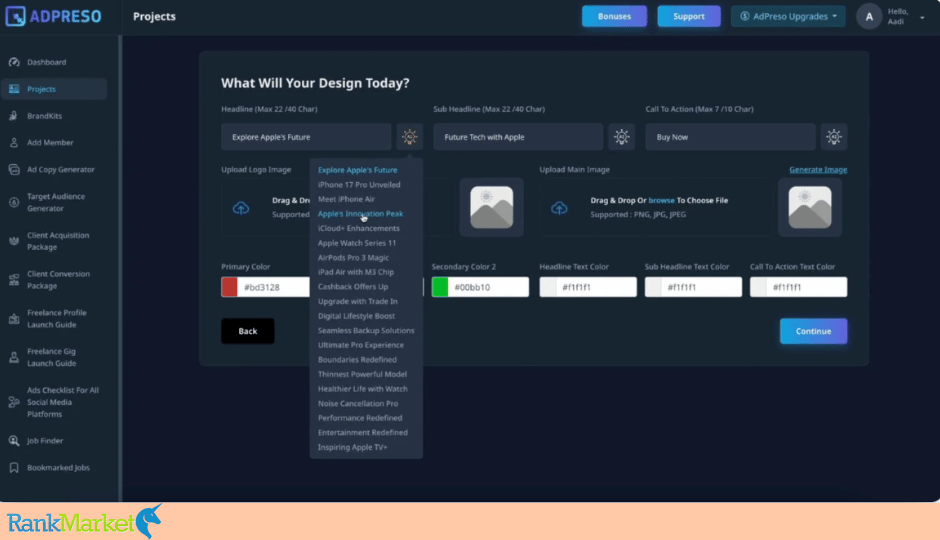
Task: Open Ads Checklist For All Social Media Platforms
Action: [x=62, y=402]
